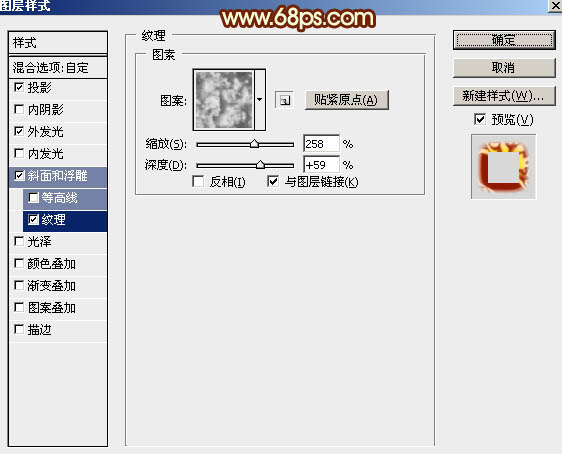562x454 pixels.
Task: Toggle the 与图层链接(K) checkbox
Action: pos(273,181)
